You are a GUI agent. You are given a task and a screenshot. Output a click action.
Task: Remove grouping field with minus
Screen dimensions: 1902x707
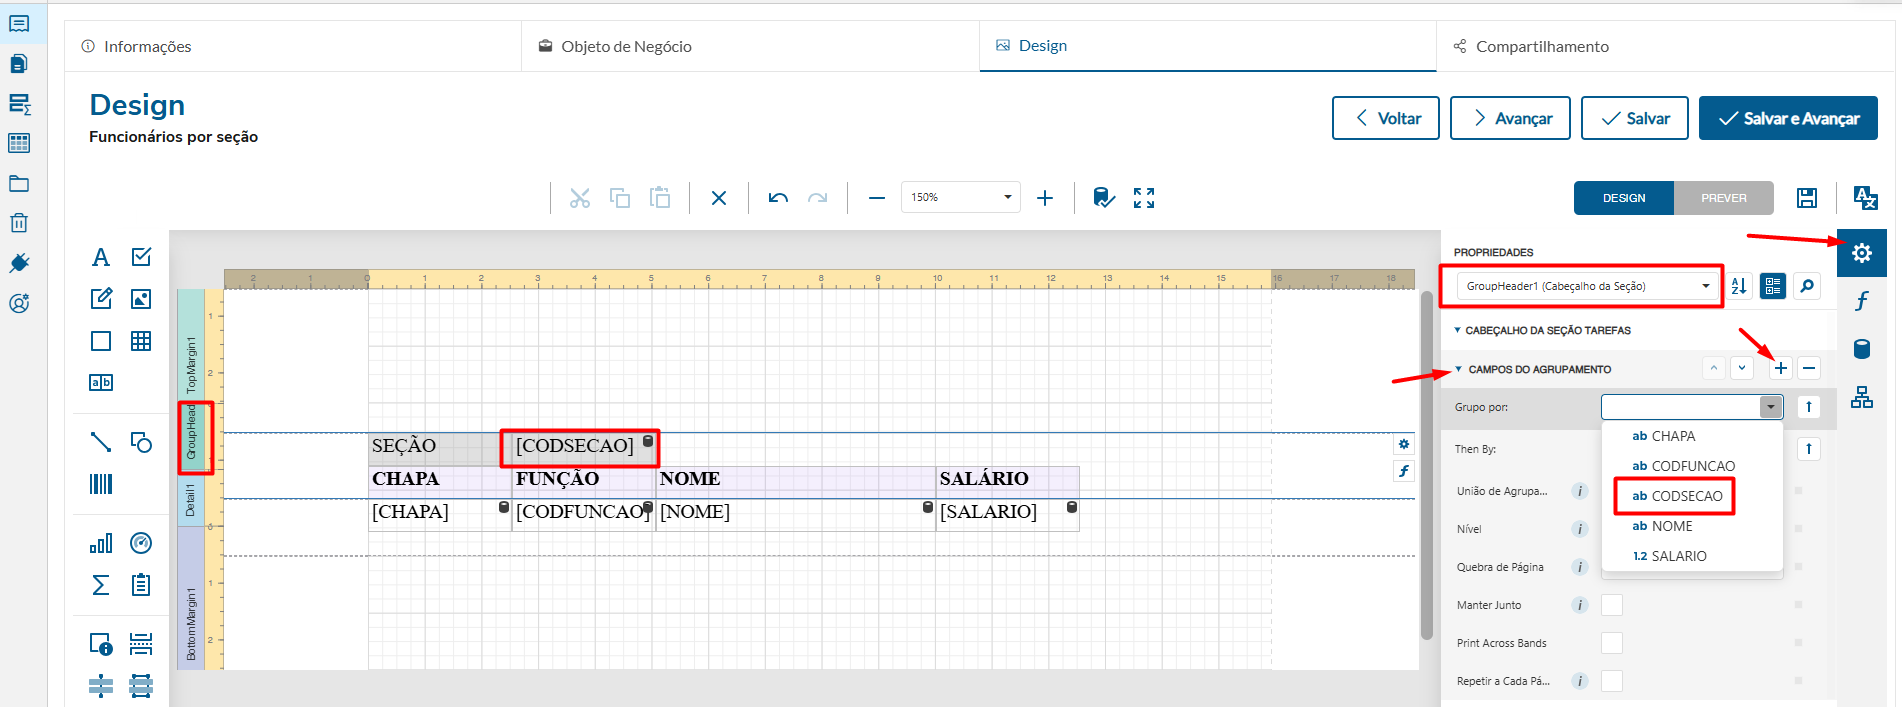click(x=1809, y=368)
